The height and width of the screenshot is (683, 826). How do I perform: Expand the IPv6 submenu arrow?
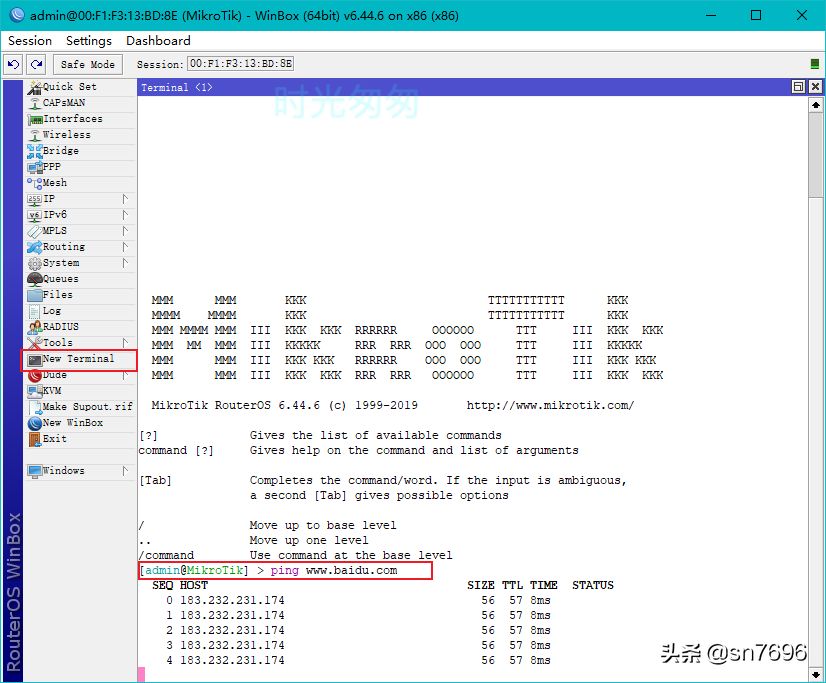point(125,215)
